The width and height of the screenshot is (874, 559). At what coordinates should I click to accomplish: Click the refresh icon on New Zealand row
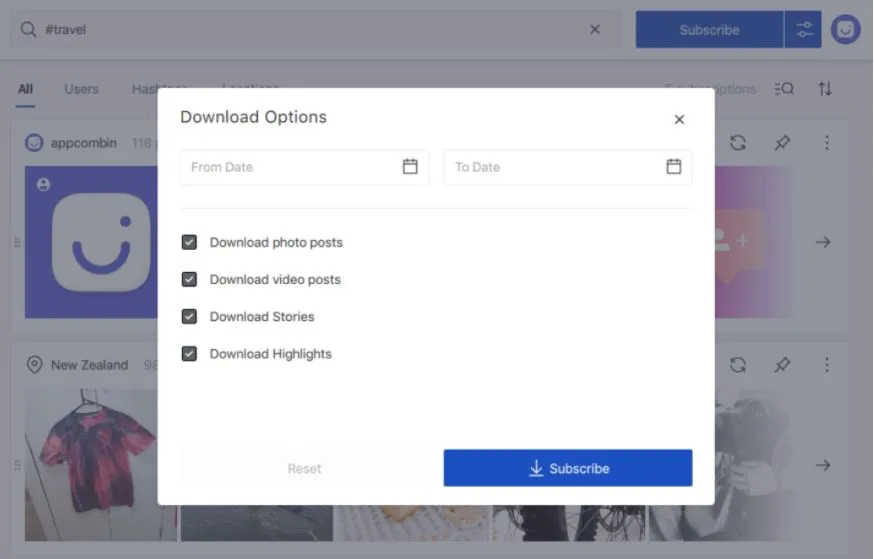pos(738,365)
